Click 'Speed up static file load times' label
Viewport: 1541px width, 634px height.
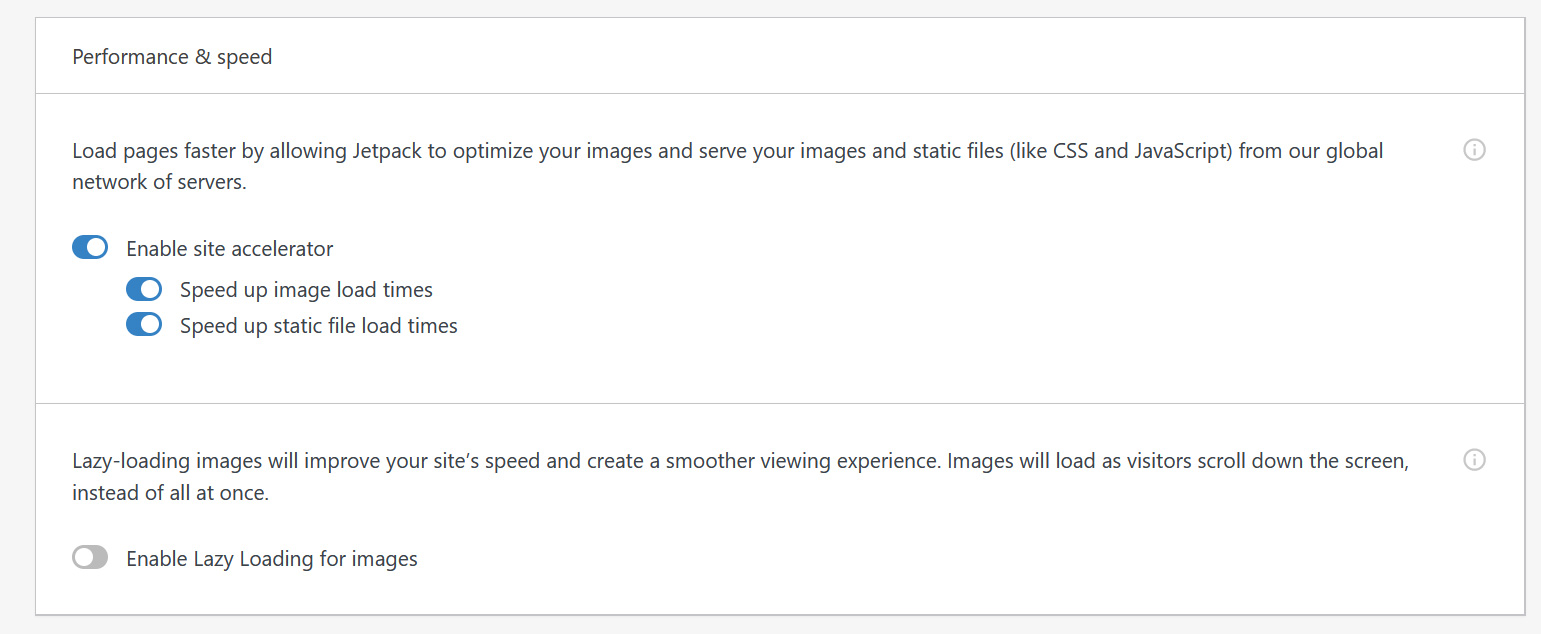click(x=319, y=326)
